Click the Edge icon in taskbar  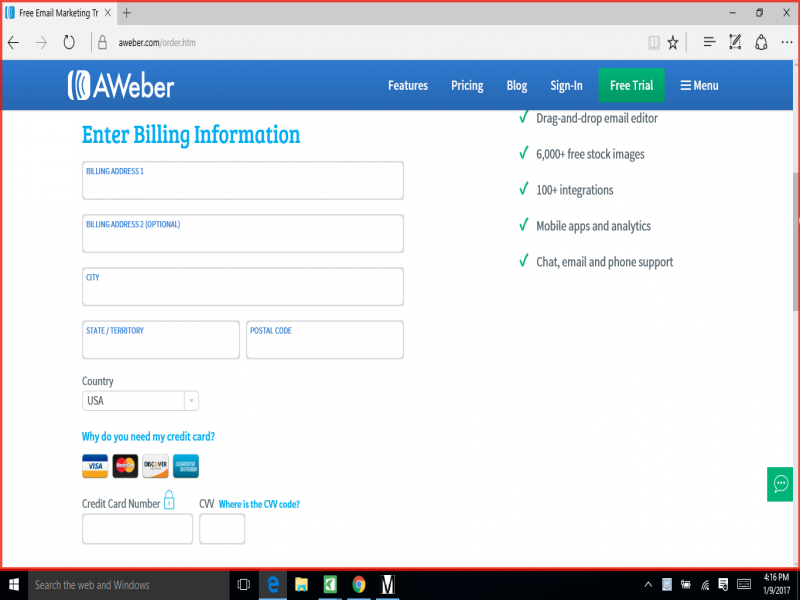(x=273, y=585)
